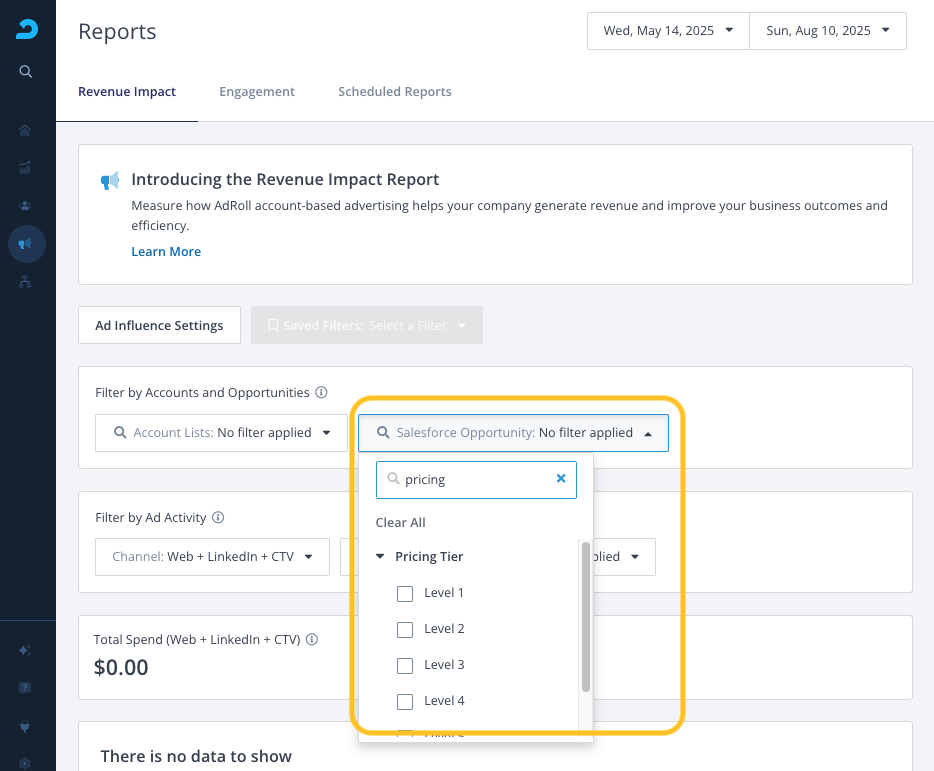The width and height of the screenshot is (934, 771).
Task: Open the end date Sun, Aug 10, 2025 dropdown
Action: pyautogui.click(x=827, y=31)
